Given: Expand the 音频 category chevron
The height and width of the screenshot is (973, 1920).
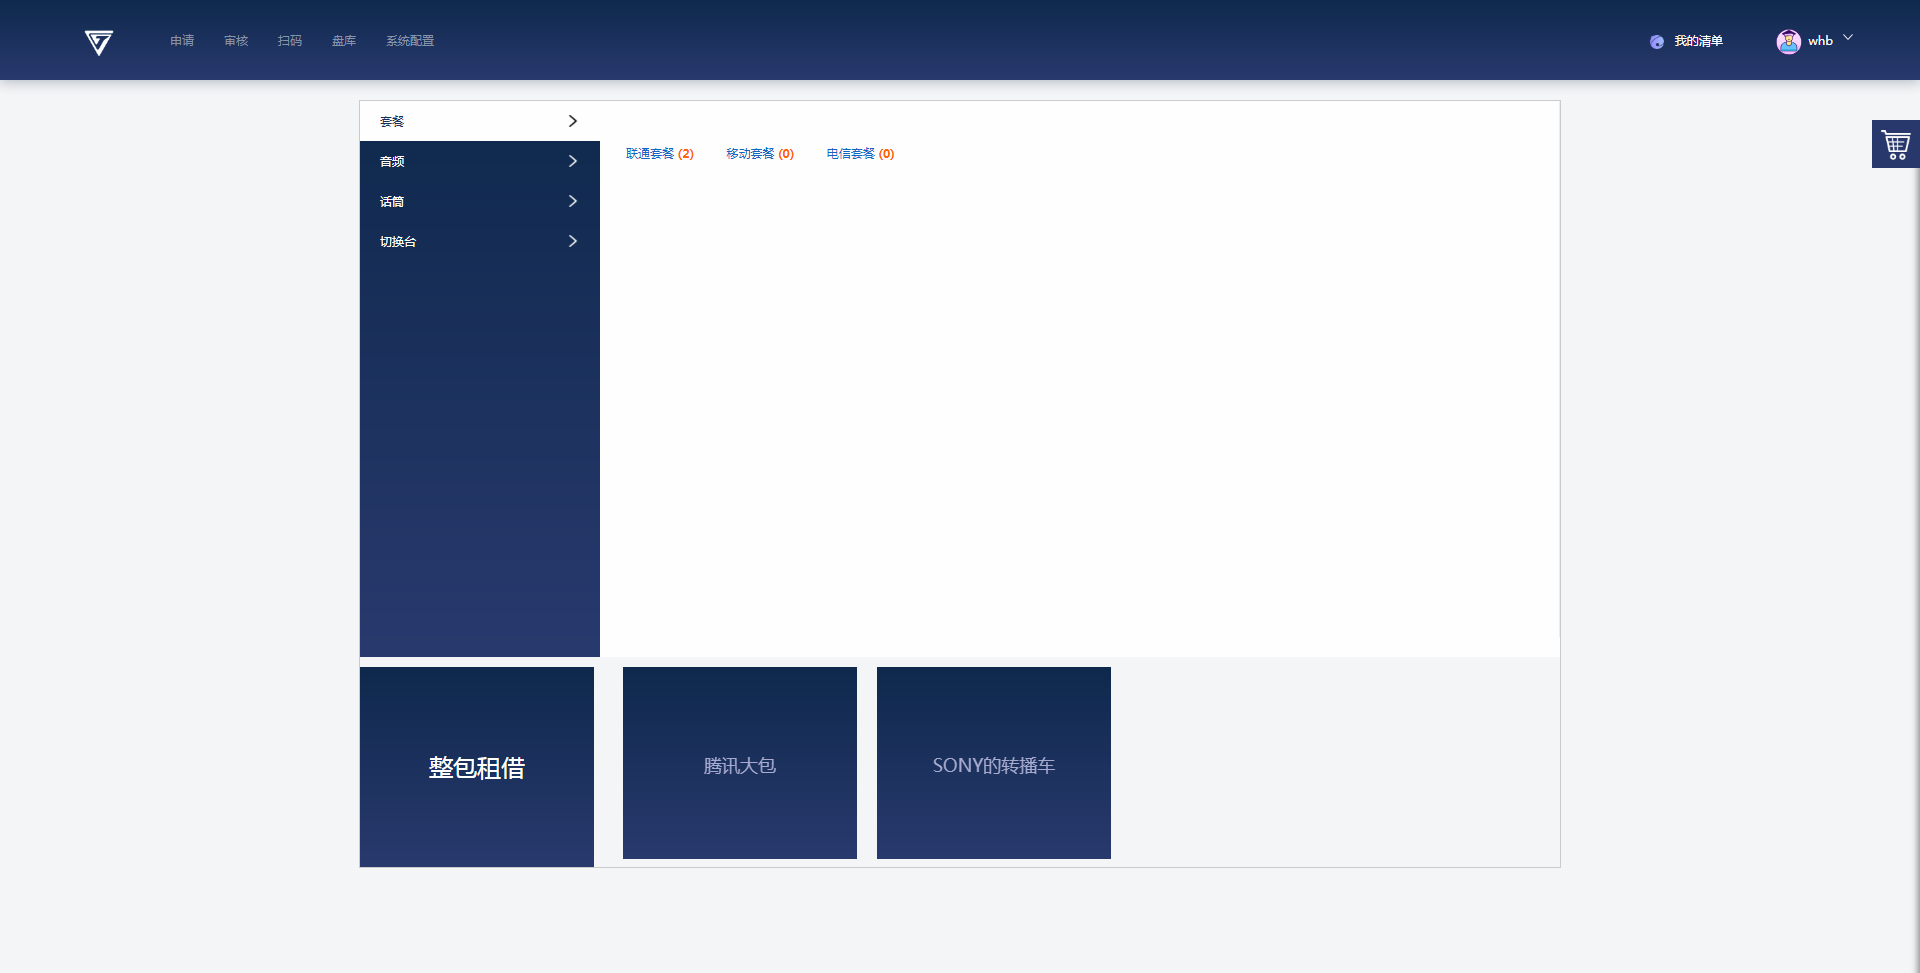Looking at the screenshot, I should click(573, 161).
